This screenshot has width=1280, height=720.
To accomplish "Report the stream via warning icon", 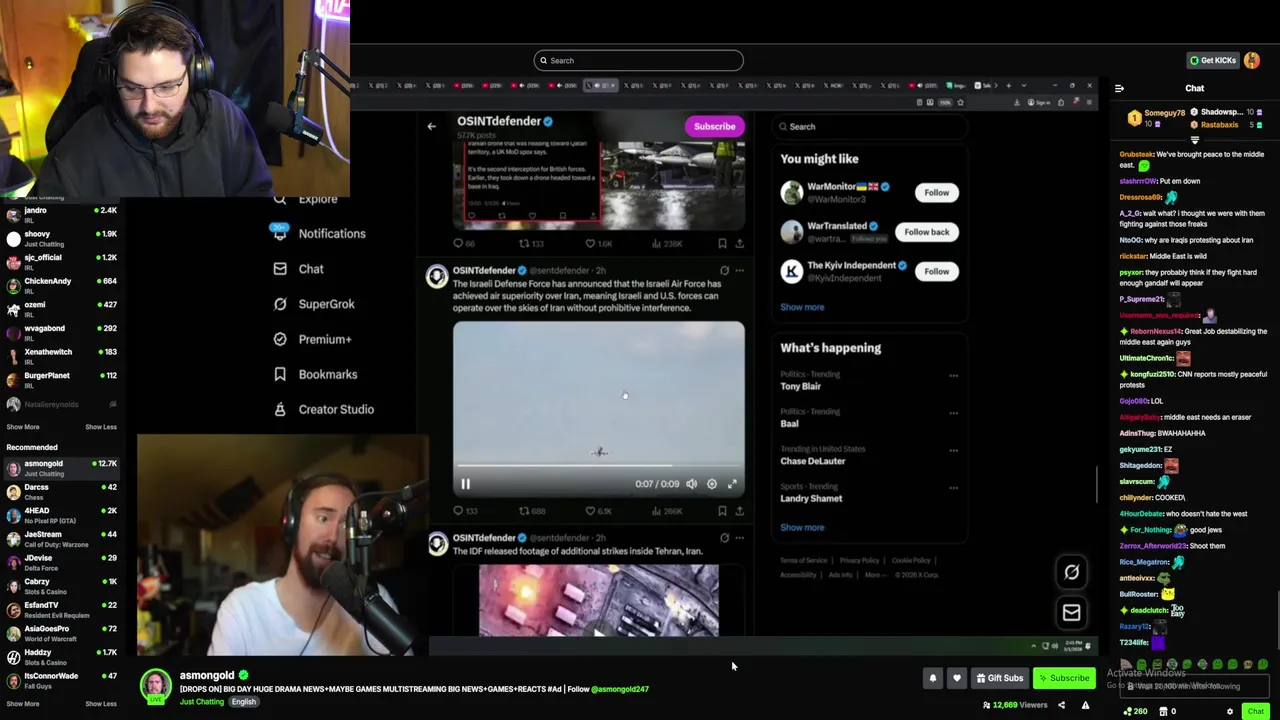I will point(1085,705).
